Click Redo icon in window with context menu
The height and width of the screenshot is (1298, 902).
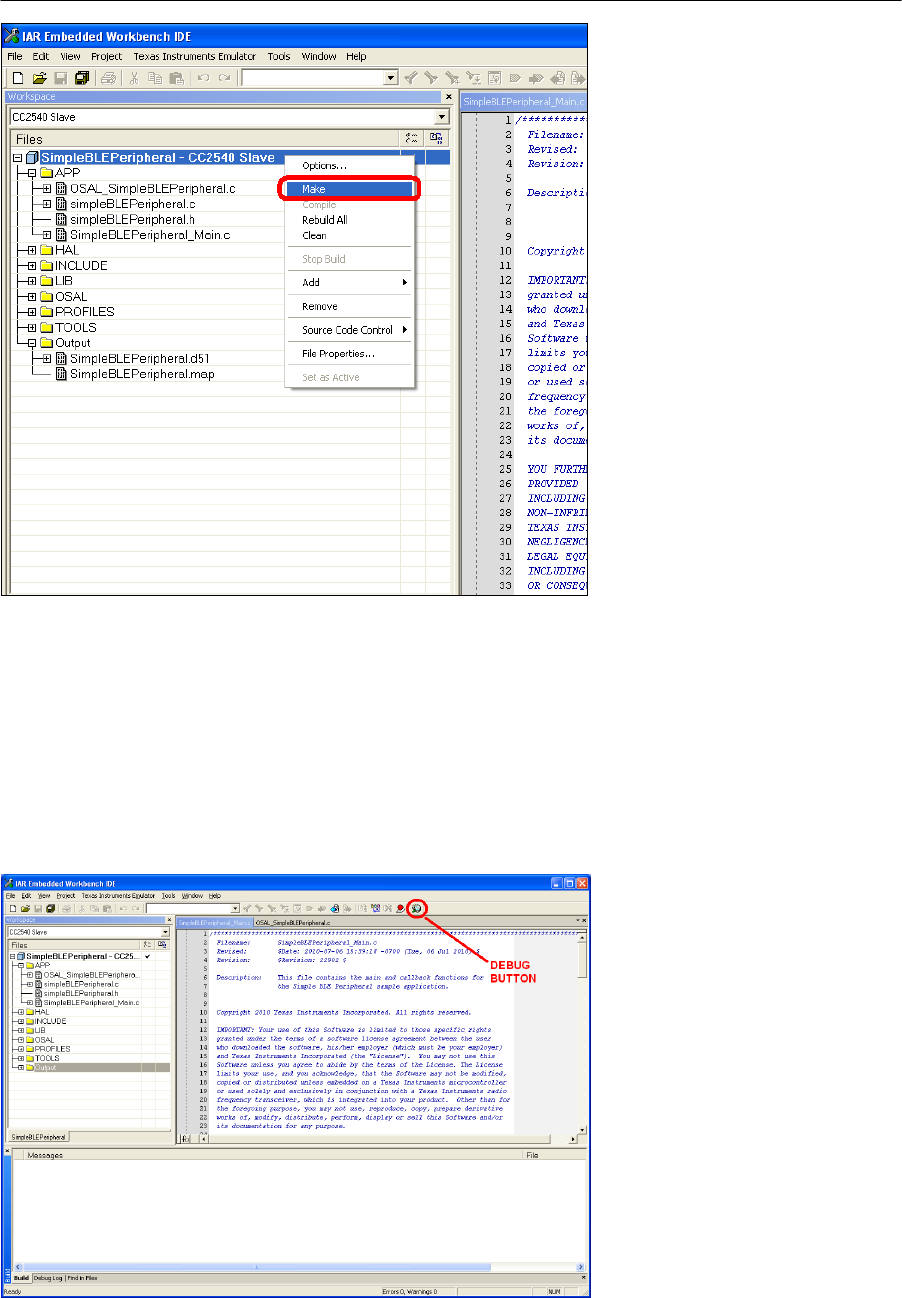click(225, 77)
